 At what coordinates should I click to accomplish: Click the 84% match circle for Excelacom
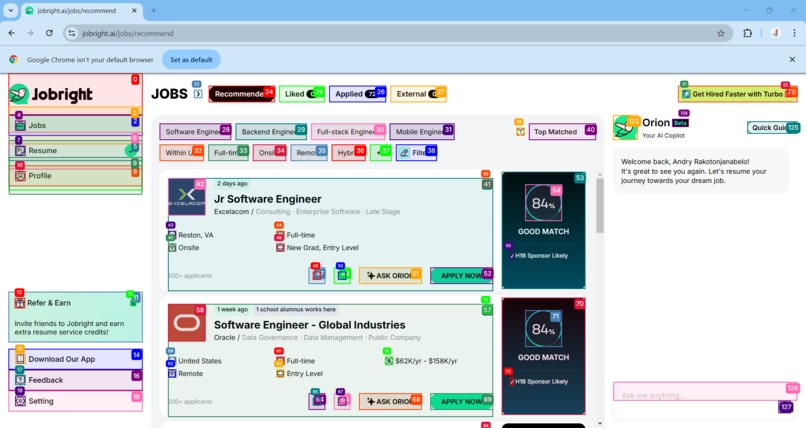click(x=543, y=203)
